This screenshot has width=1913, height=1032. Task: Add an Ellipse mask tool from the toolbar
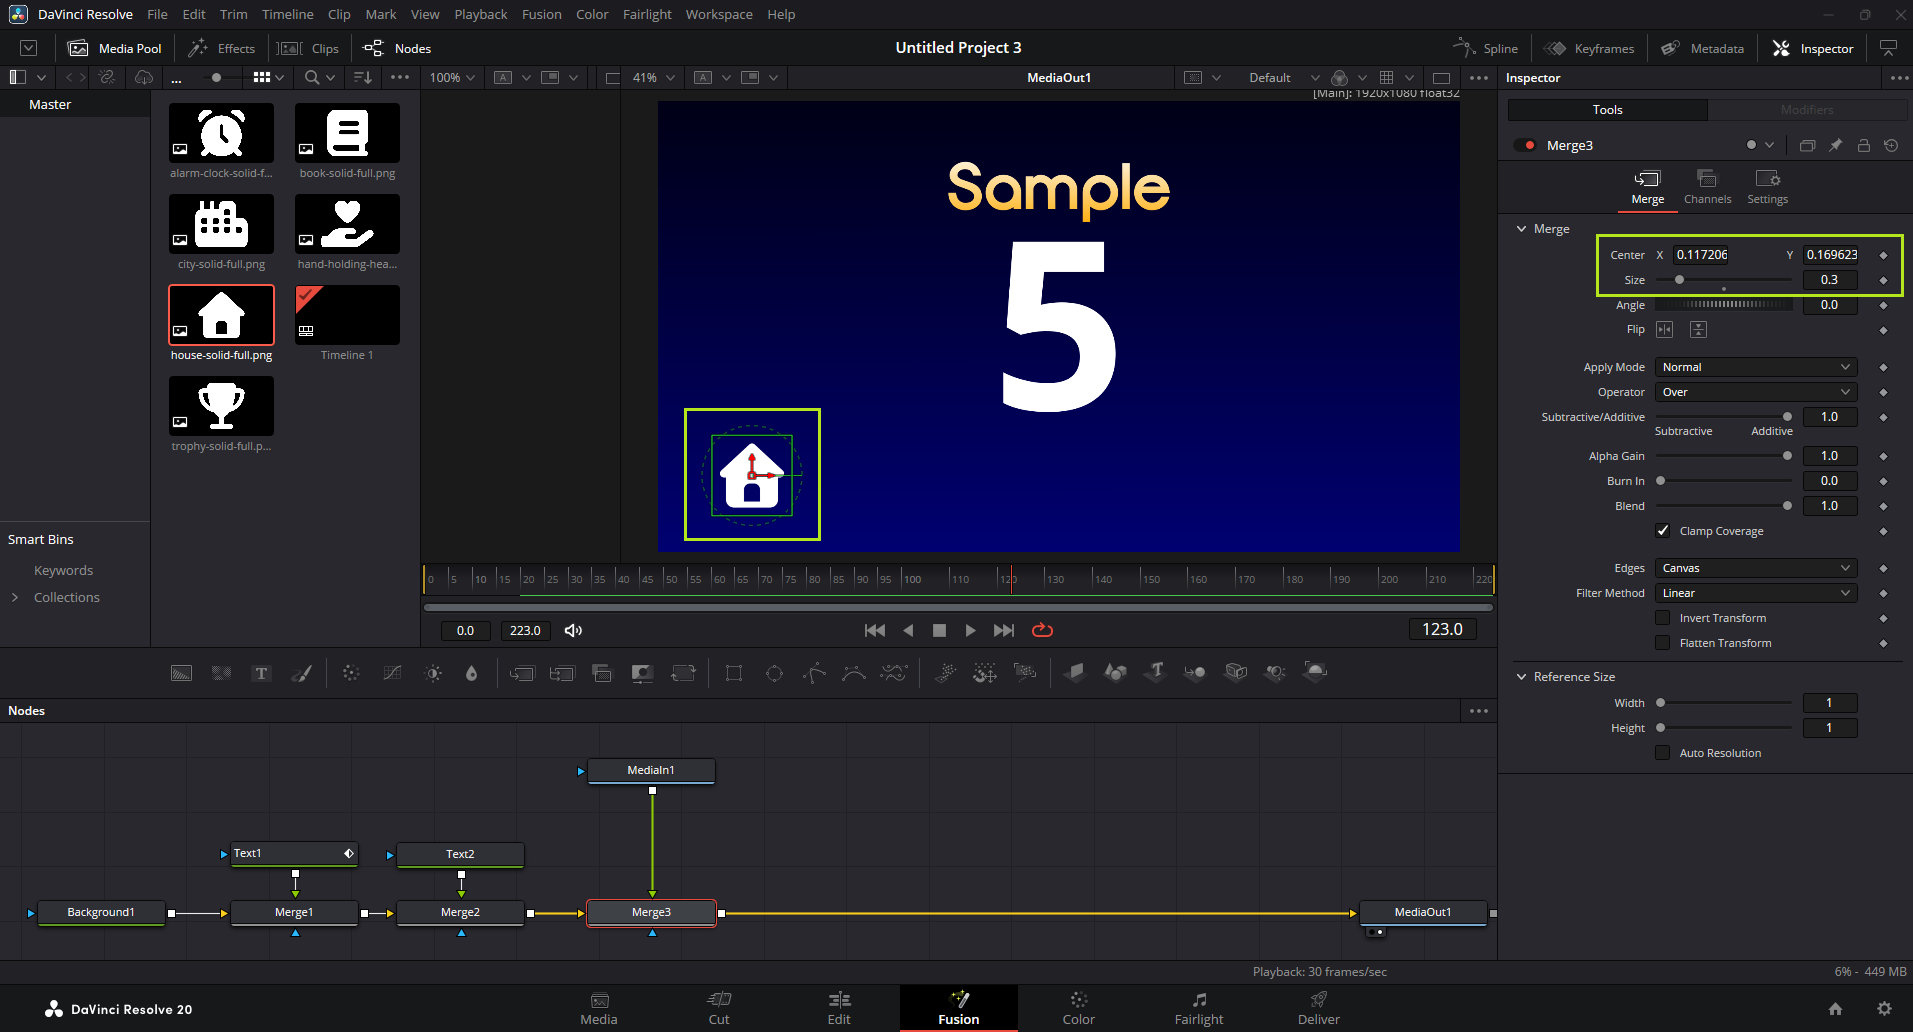pyautogui.click(x=774, y=673)
